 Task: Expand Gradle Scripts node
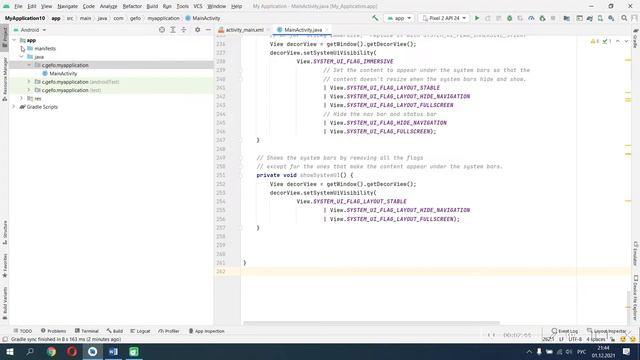click(x=14, y=107)
